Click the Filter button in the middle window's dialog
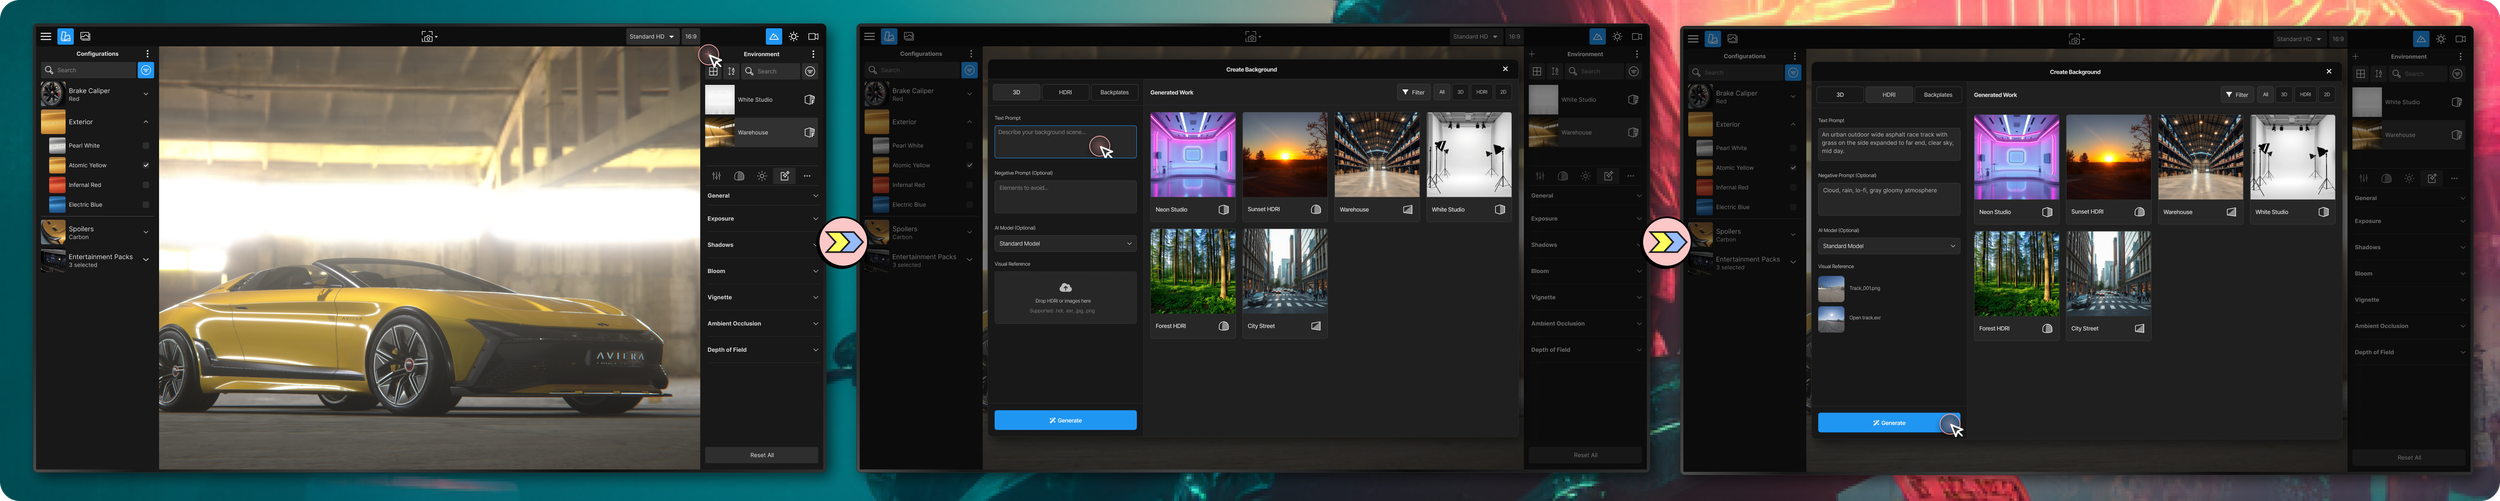This screenshot has width=2500, height=501. 1413,92
